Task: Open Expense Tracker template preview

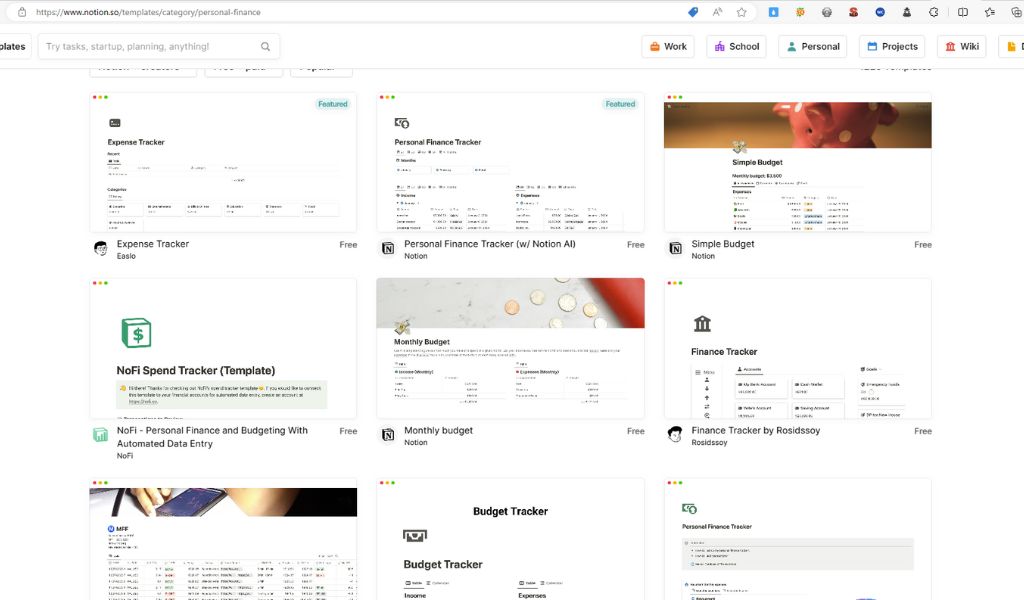Action: (223, 163)
